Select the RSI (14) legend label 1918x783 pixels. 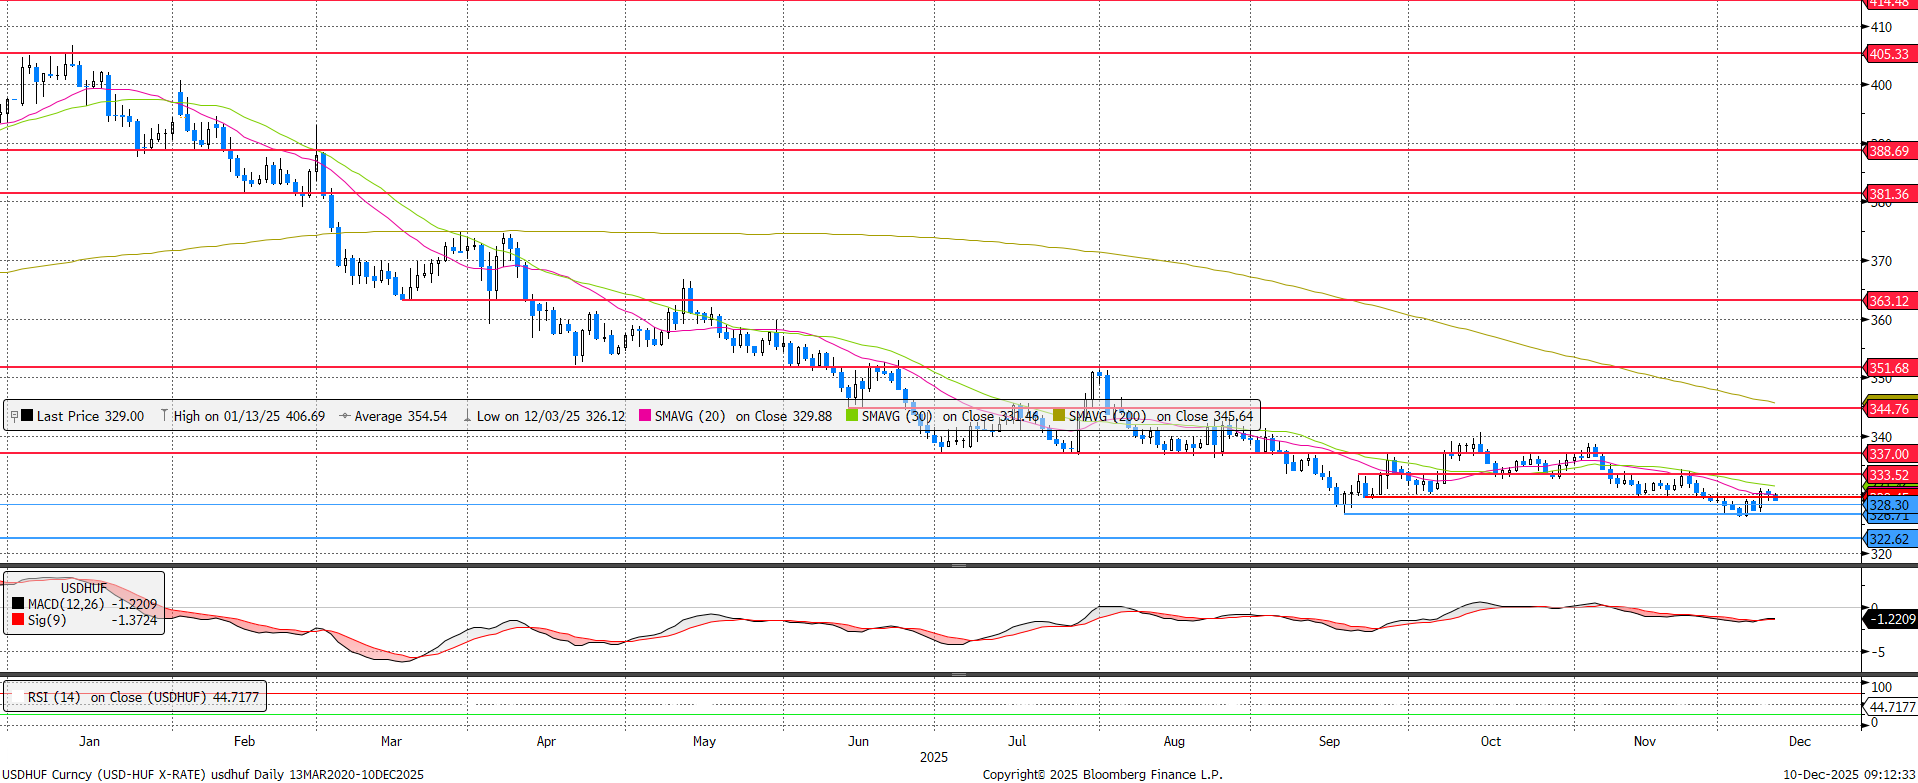coord(53,697)
